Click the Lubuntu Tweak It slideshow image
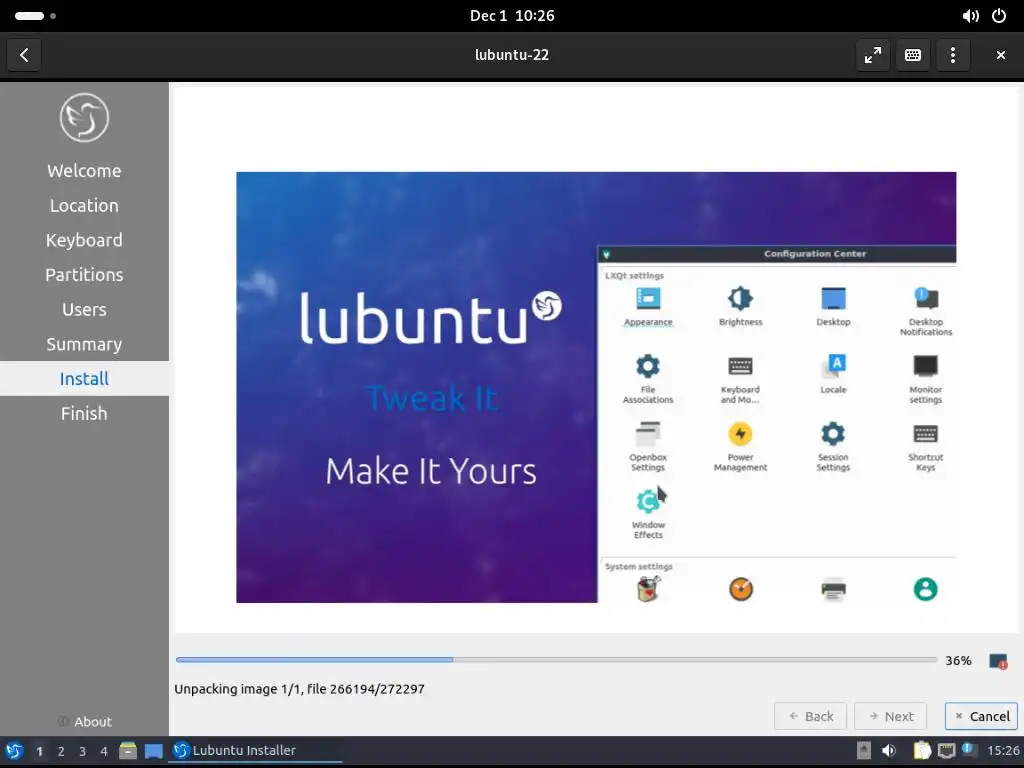 (x=596, y=387)
